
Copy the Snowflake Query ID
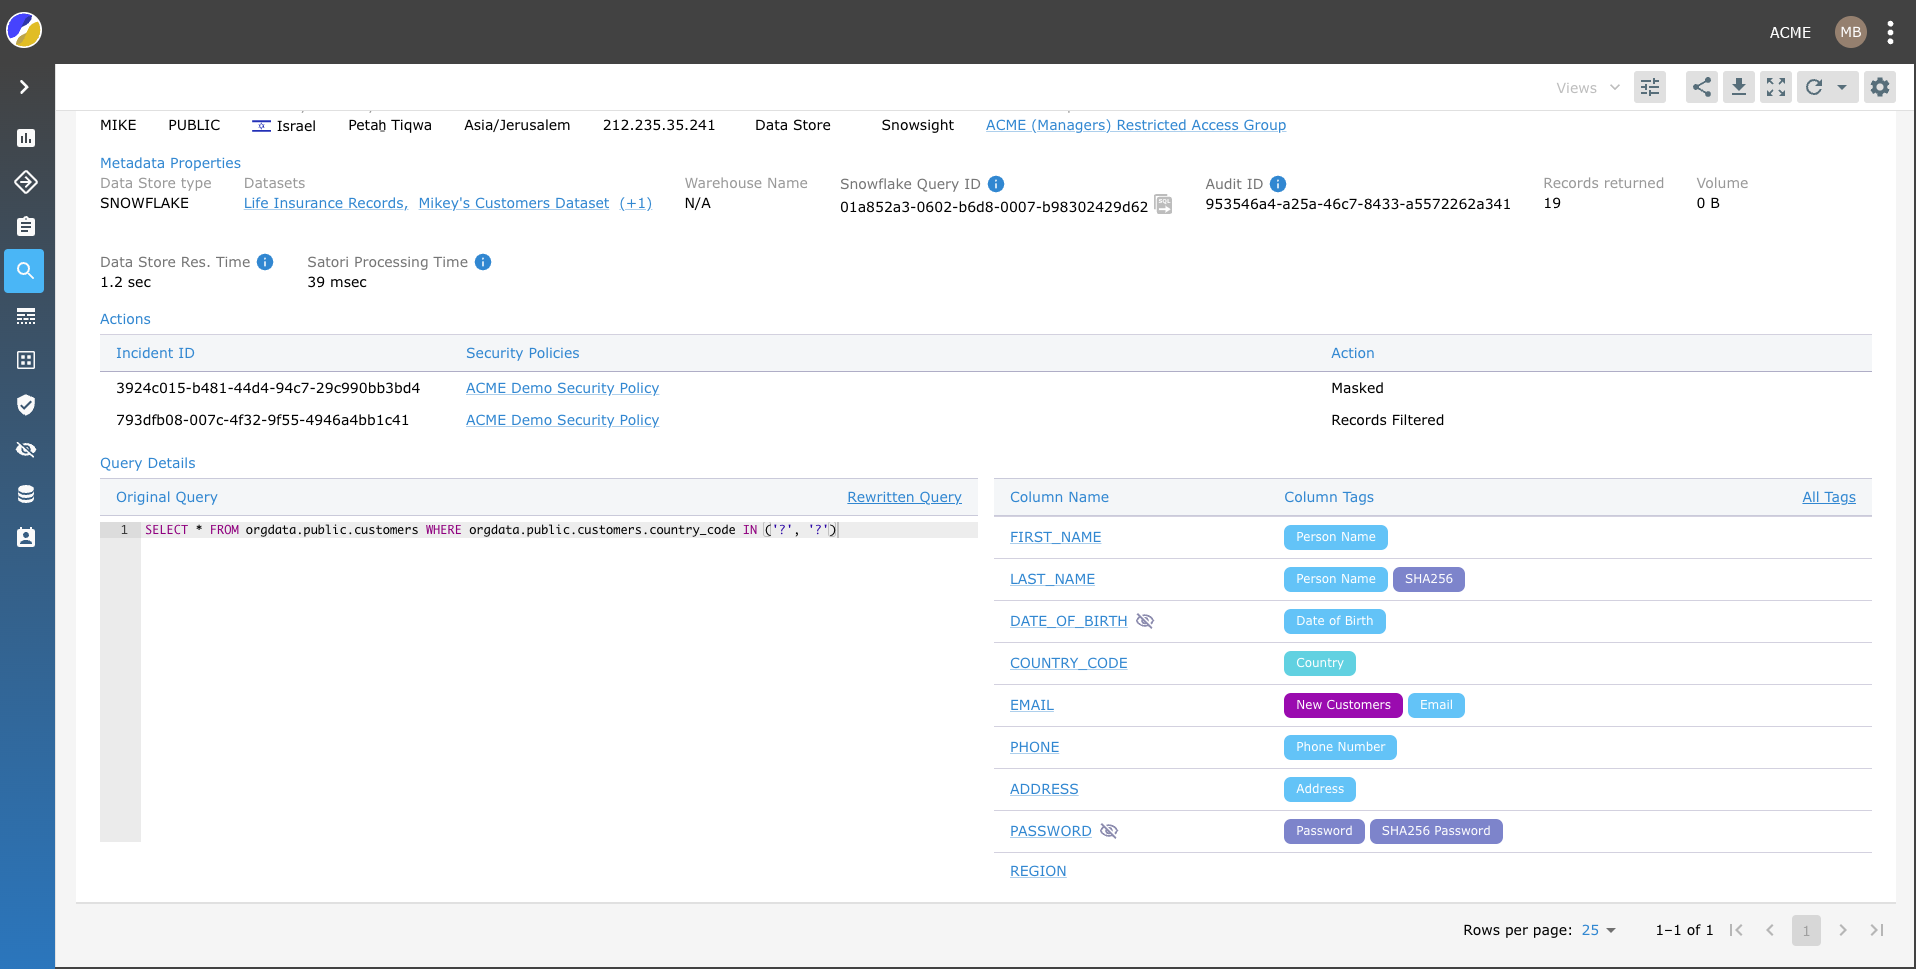click(x=1162, y=204)
